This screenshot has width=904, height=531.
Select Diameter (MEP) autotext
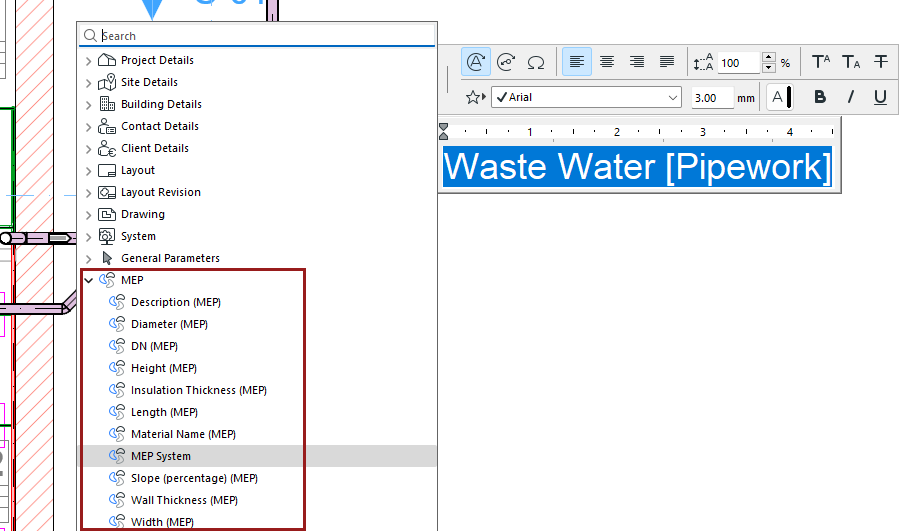coord(170,324)
